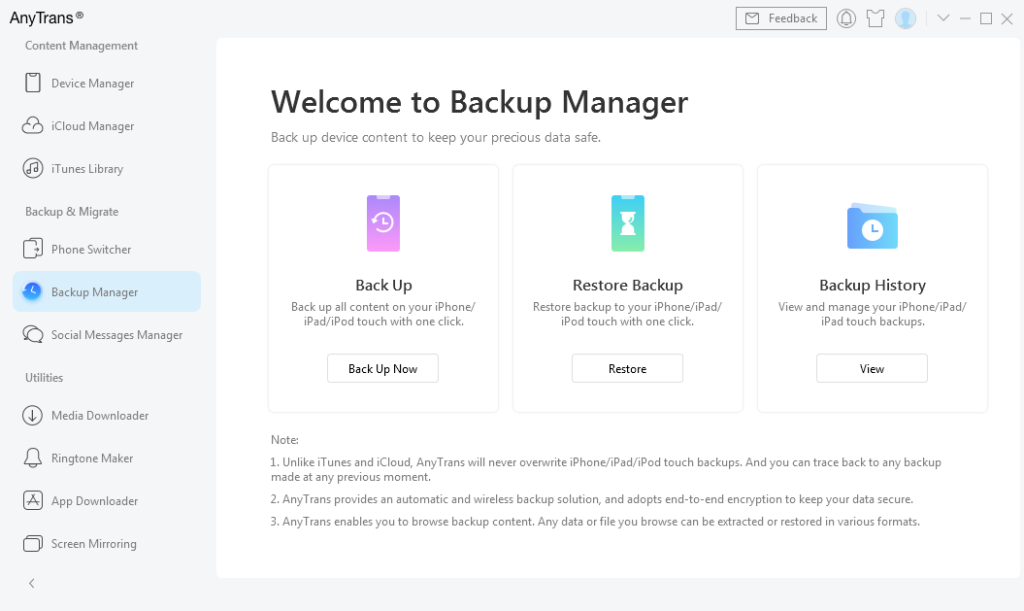Switch to Backup Manager in the sidebar
Image resolution: width=1024 pixels, height=611 pixels.
pos(95,291)
